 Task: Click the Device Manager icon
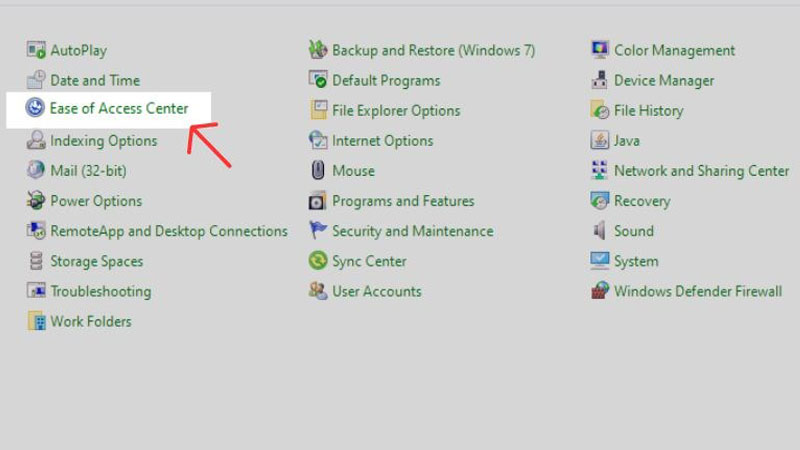[600, 80]
